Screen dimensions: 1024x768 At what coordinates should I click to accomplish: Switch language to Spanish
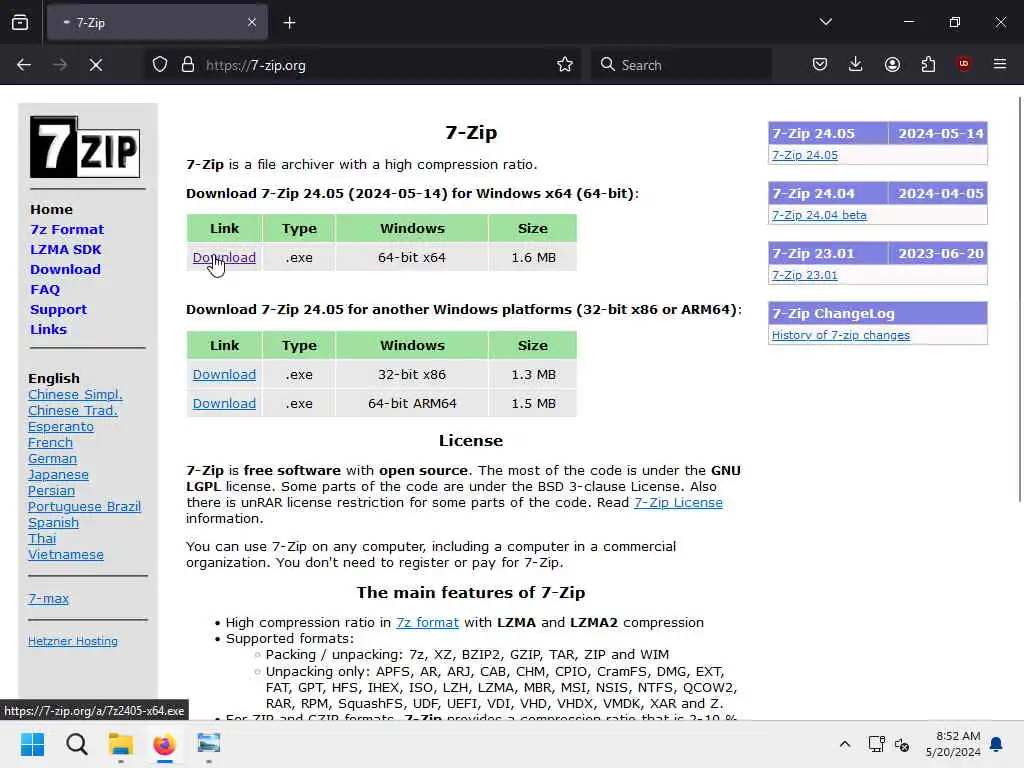[54, 523]
